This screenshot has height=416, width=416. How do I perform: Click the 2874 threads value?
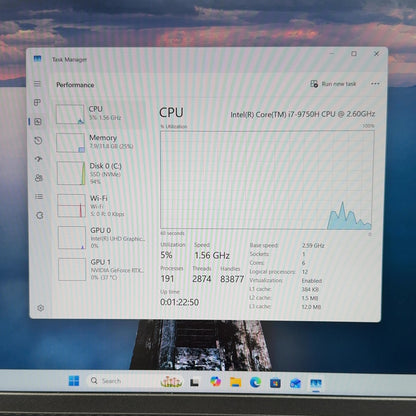point(202,279)
